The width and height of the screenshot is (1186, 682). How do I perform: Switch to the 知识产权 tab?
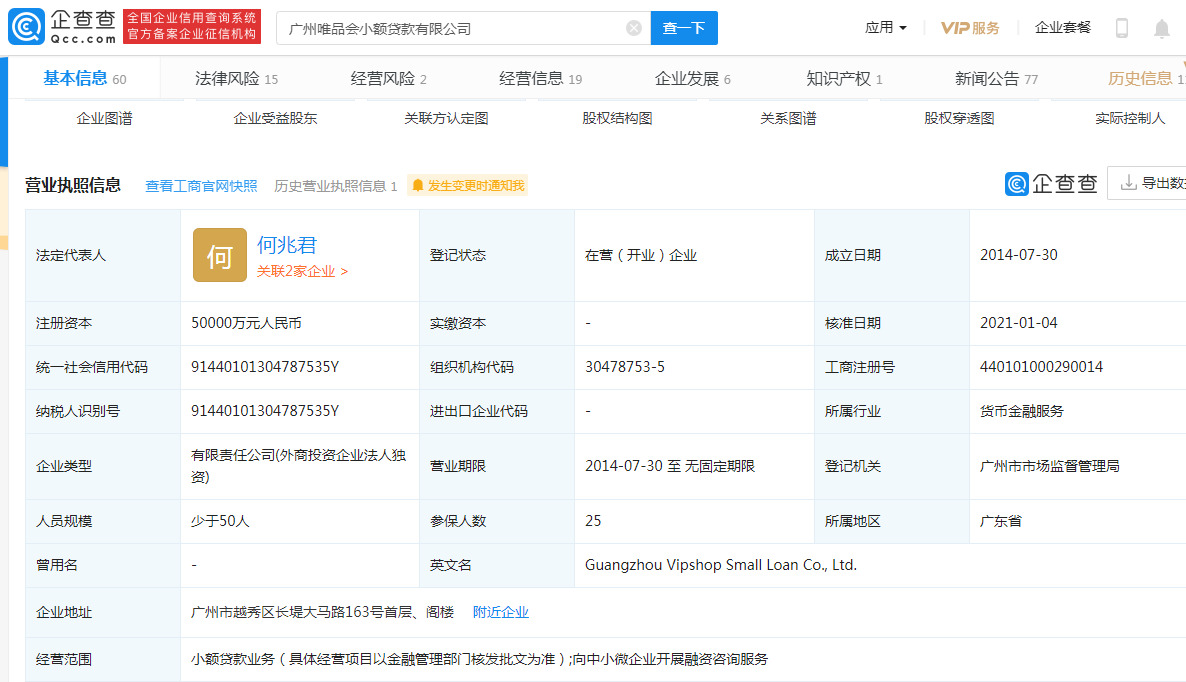[x=844, y=79]
